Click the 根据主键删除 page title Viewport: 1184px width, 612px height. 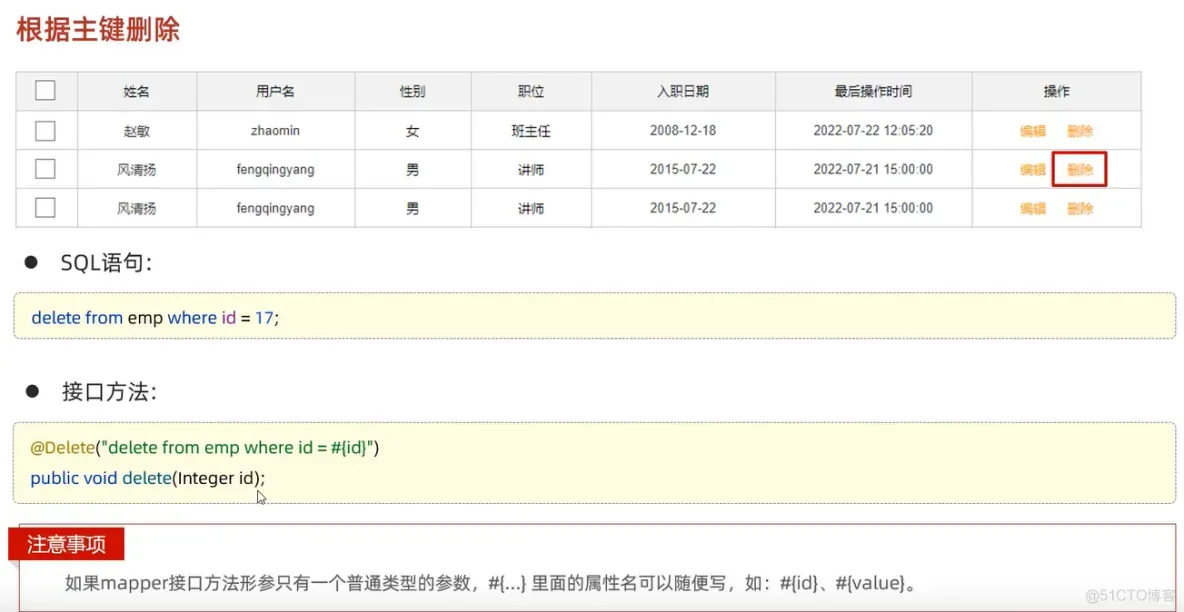click(98, 30)
